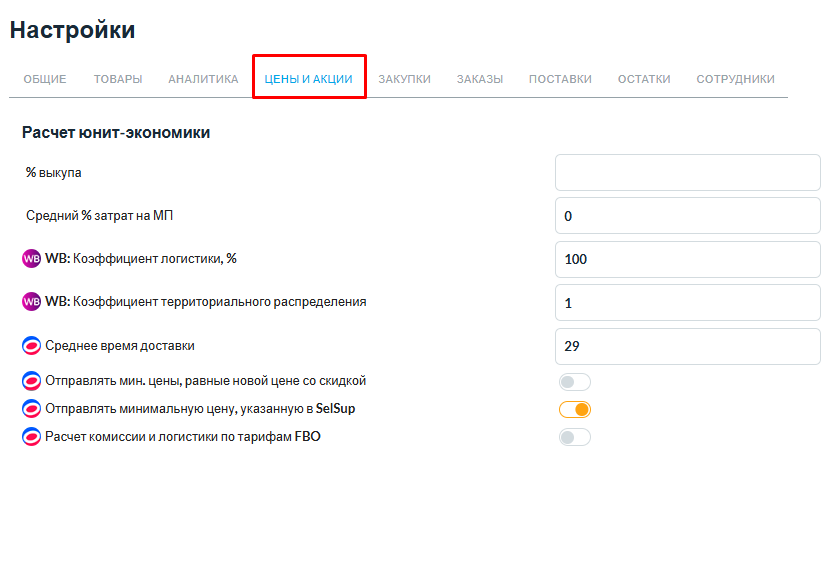Click Ozon icon beside Расчет комиссии и логистики
This screenshot has height=569, width=831.
(x=31, y=437)
